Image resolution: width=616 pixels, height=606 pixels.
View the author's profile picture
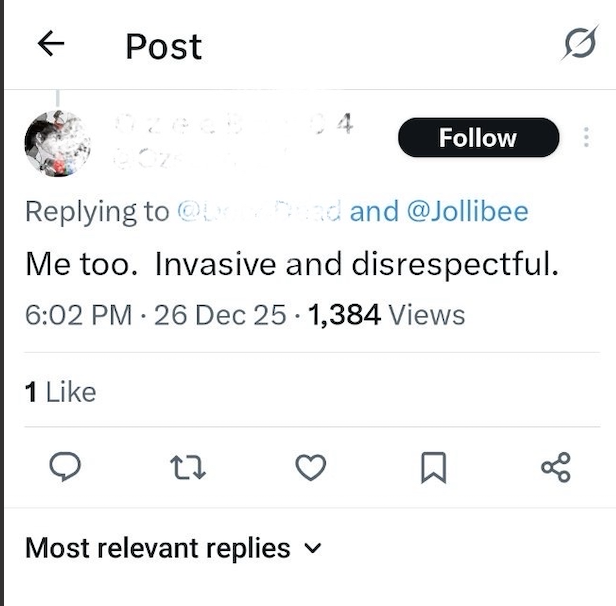(x=57, y=141)
